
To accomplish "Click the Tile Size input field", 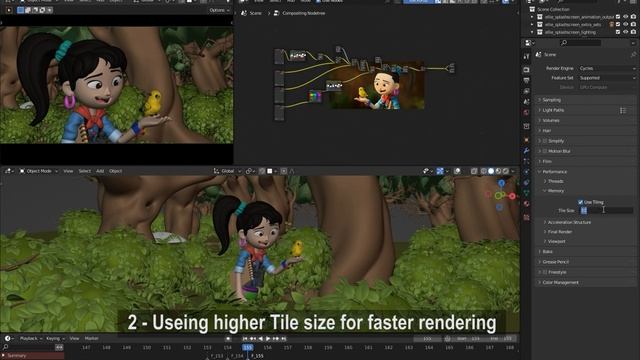I will [x=607, y=211].
